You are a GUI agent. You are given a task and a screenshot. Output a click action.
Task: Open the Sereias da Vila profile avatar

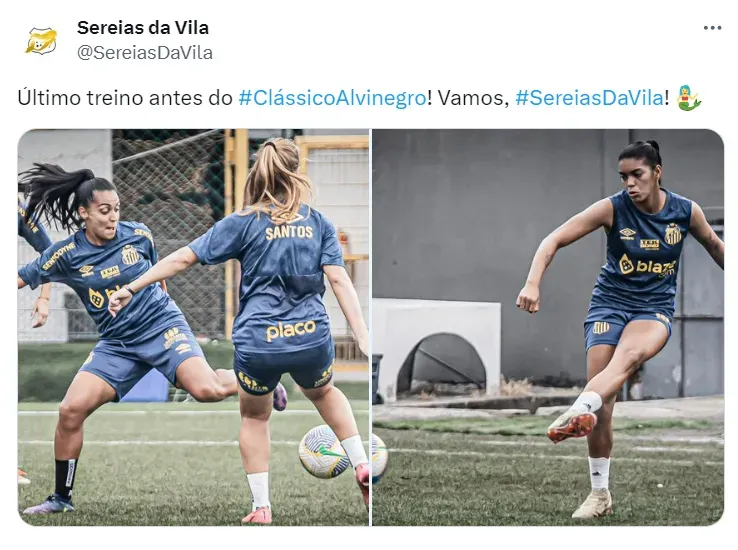(41, 41)
